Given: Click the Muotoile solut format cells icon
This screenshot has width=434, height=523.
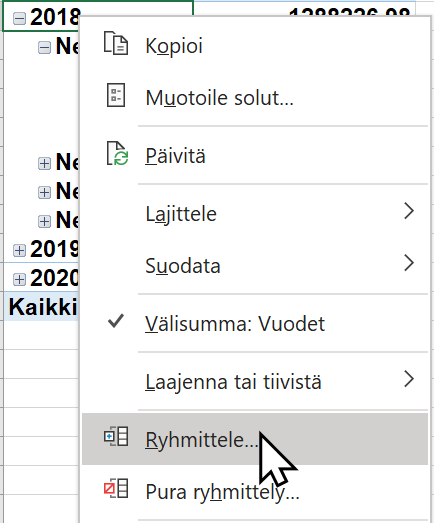Looking at the screenshot, I should tap(116, 95).
